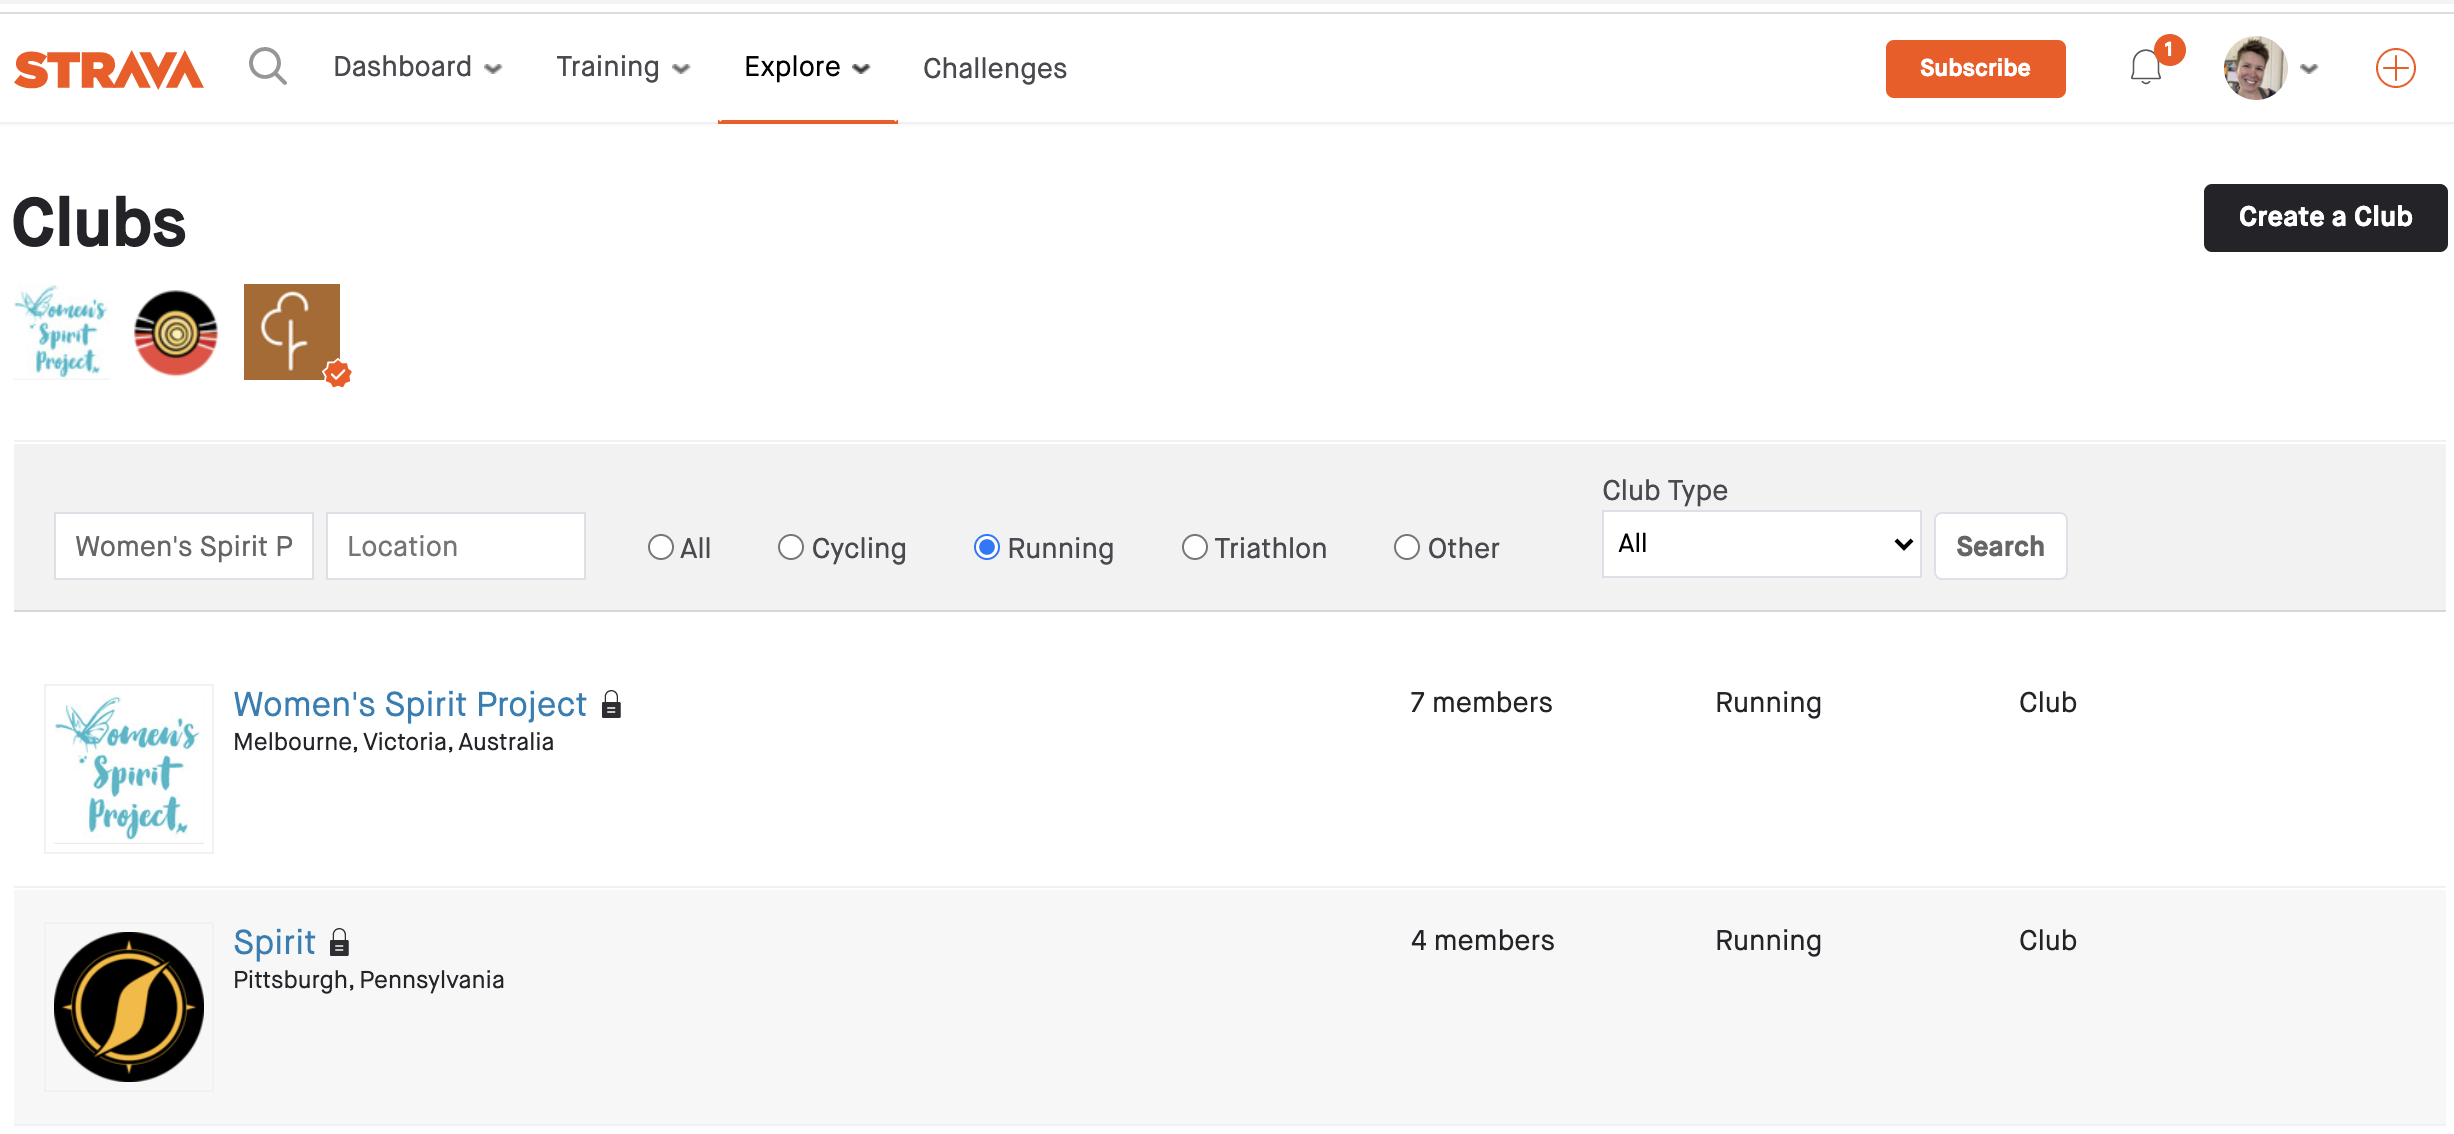The height and width of the screenshot is (1134, 2454).
Task: Expand the Training menu
Action: [x=623, y=67]
